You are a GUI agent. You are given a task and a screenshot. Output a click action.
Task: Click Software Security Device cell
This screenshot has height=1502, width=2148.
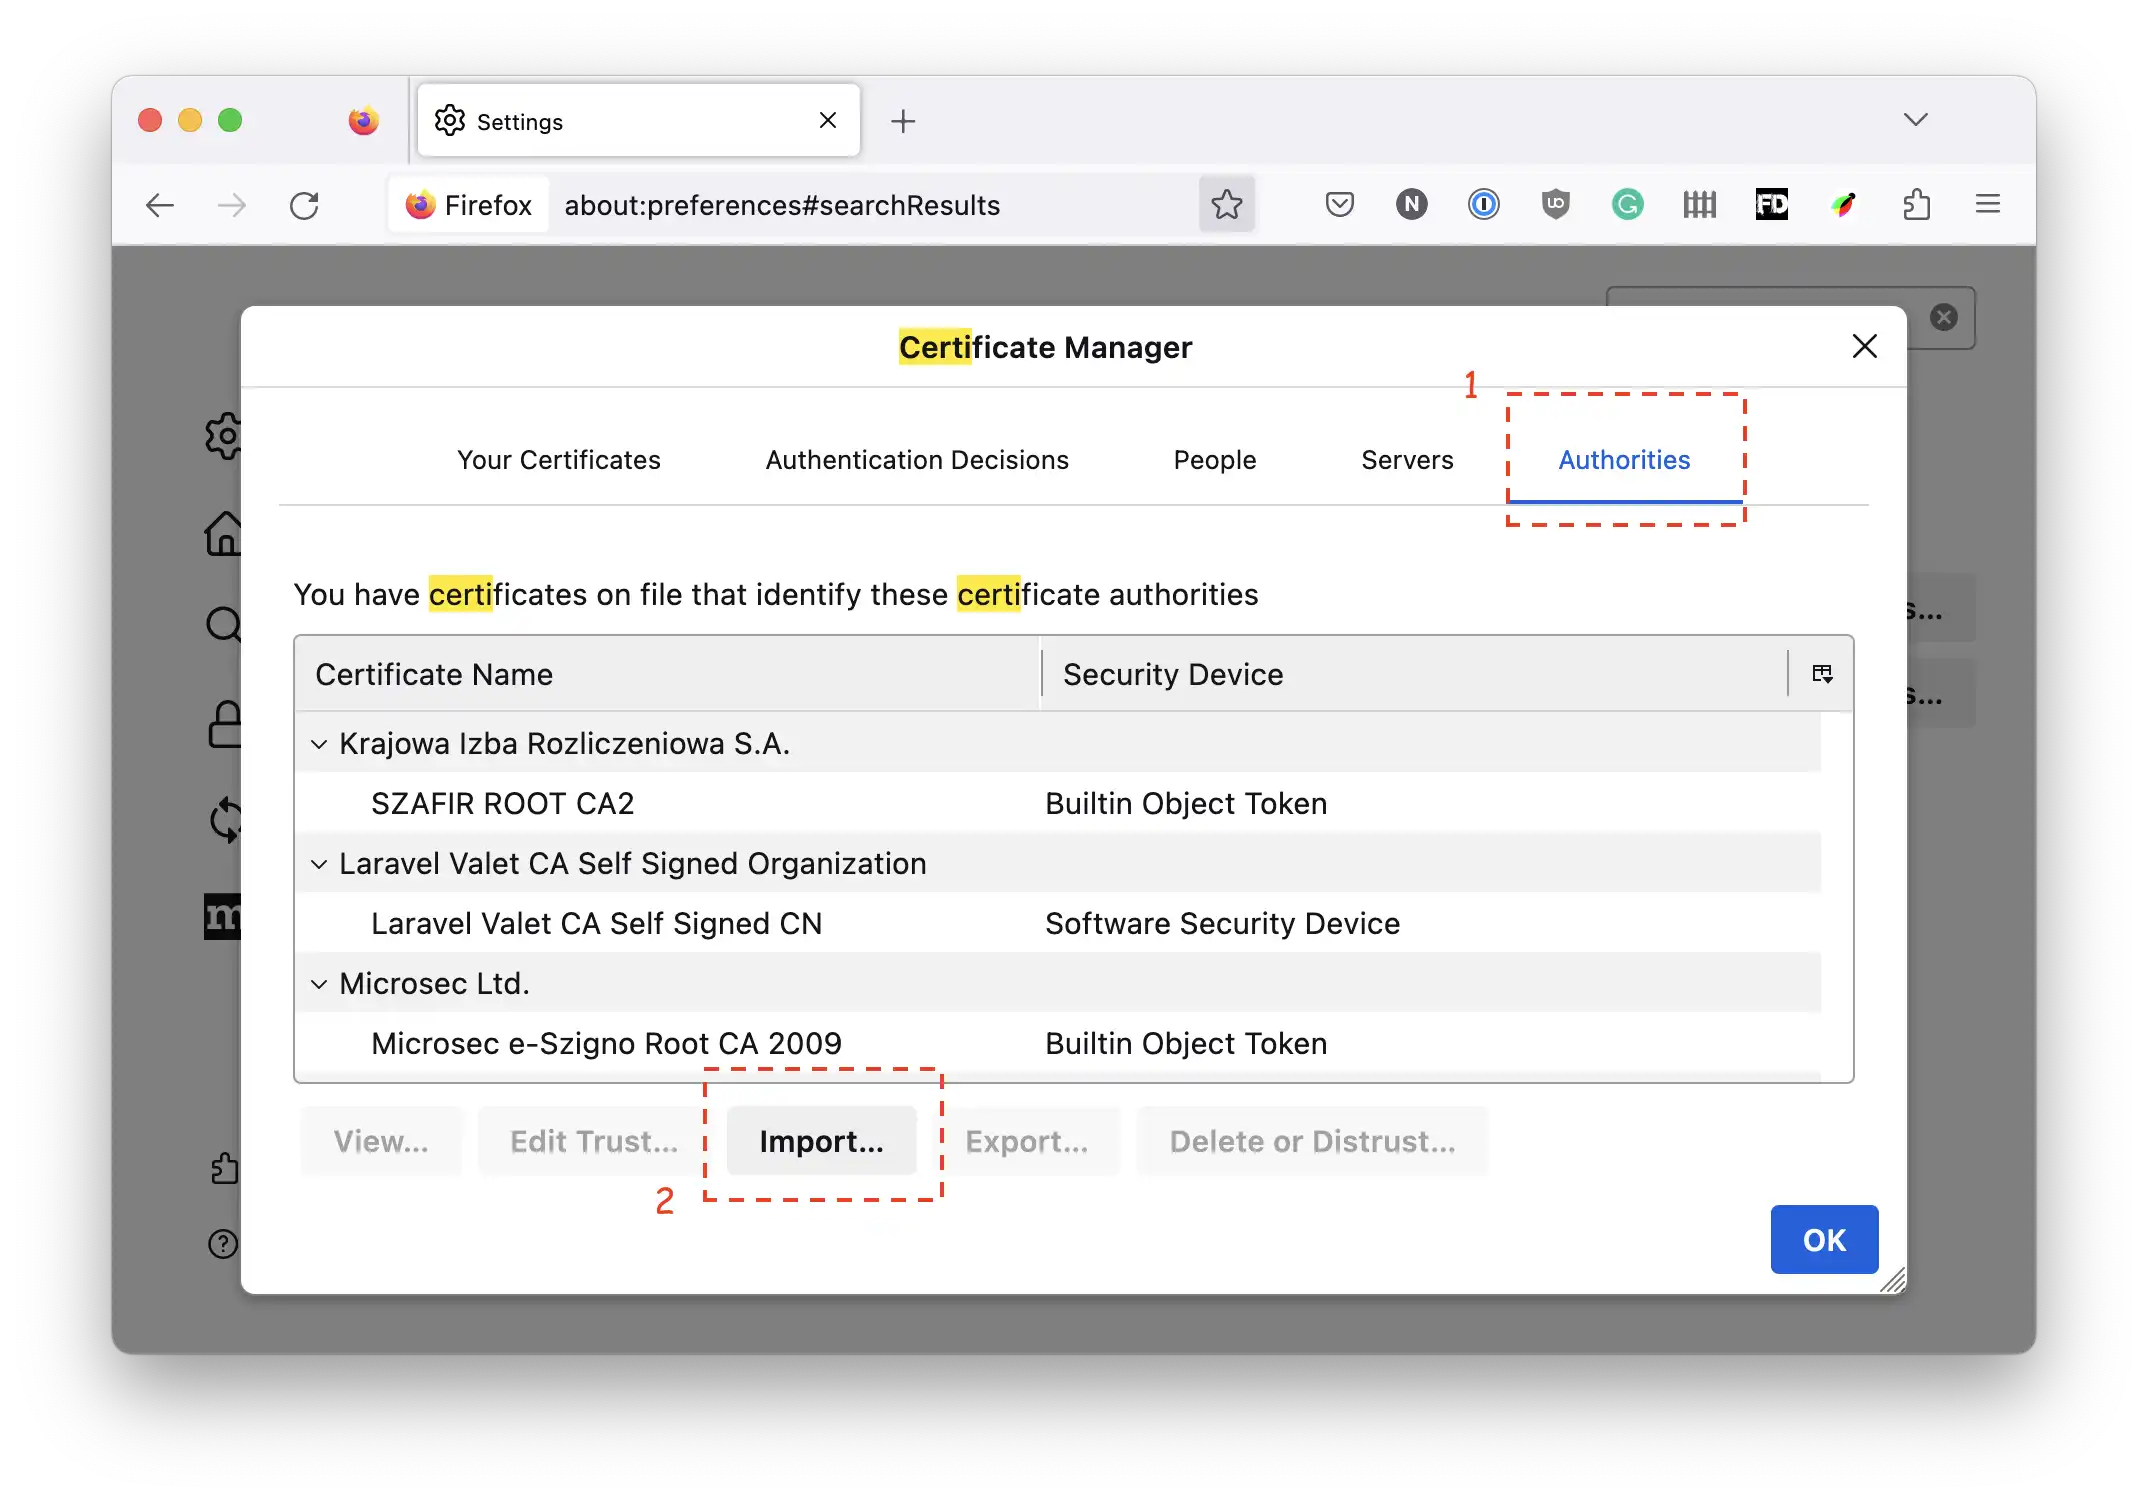coord(1222,924)
